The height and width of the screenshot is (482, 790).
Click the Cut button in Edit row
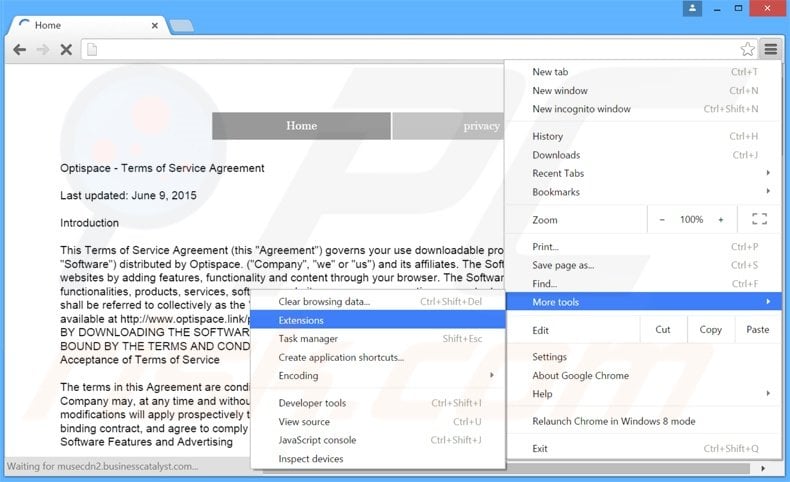click(663, 329)
